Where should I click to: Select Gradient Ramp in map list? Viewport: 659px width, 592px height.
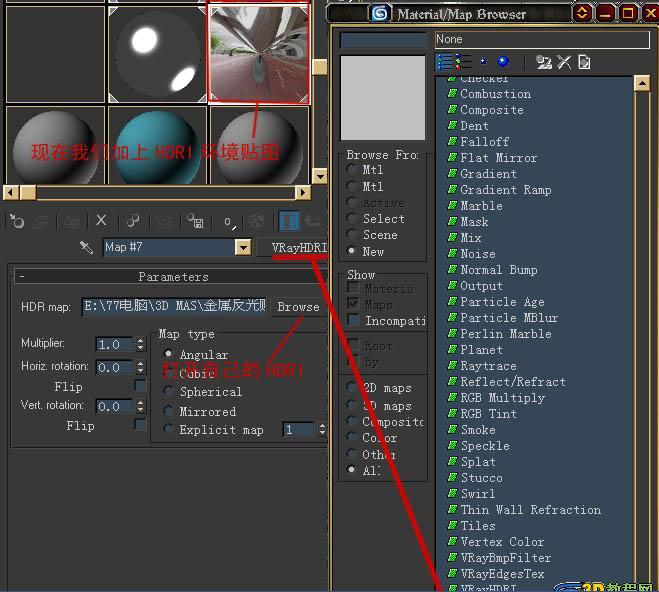505,190
